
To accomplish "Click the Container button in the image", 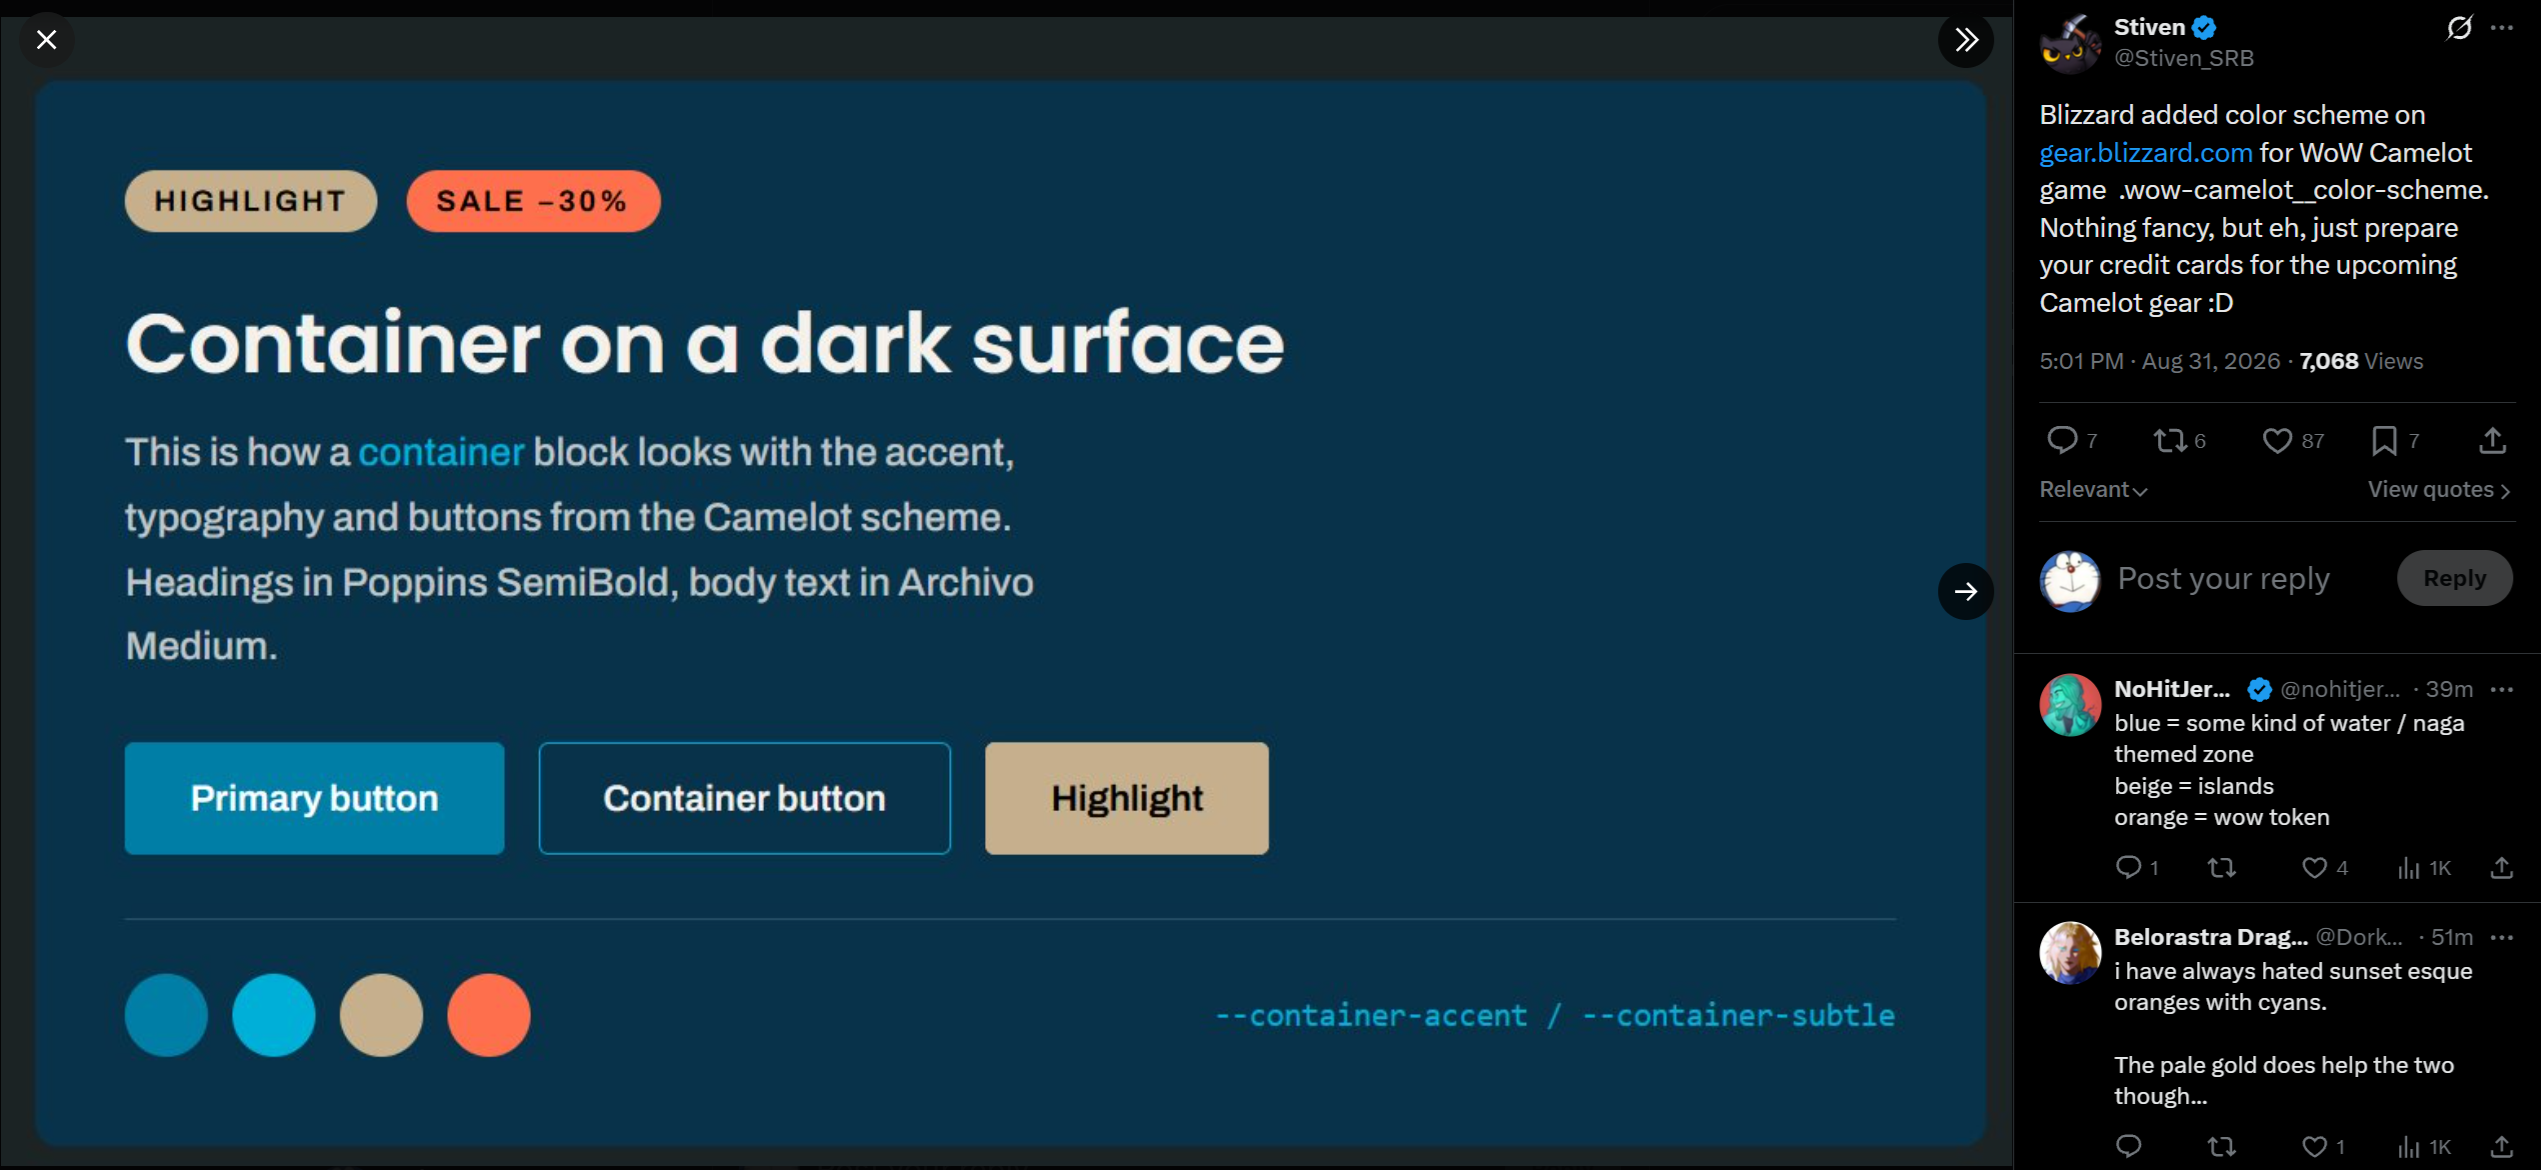I will pyautogui.click(x=744, y=798).
